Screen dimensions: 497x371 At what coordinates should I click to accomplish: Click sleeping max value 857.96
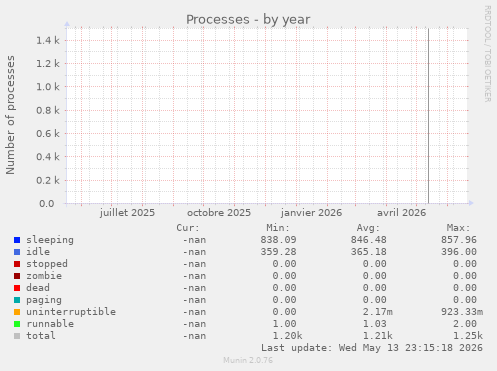pos(459,240)
